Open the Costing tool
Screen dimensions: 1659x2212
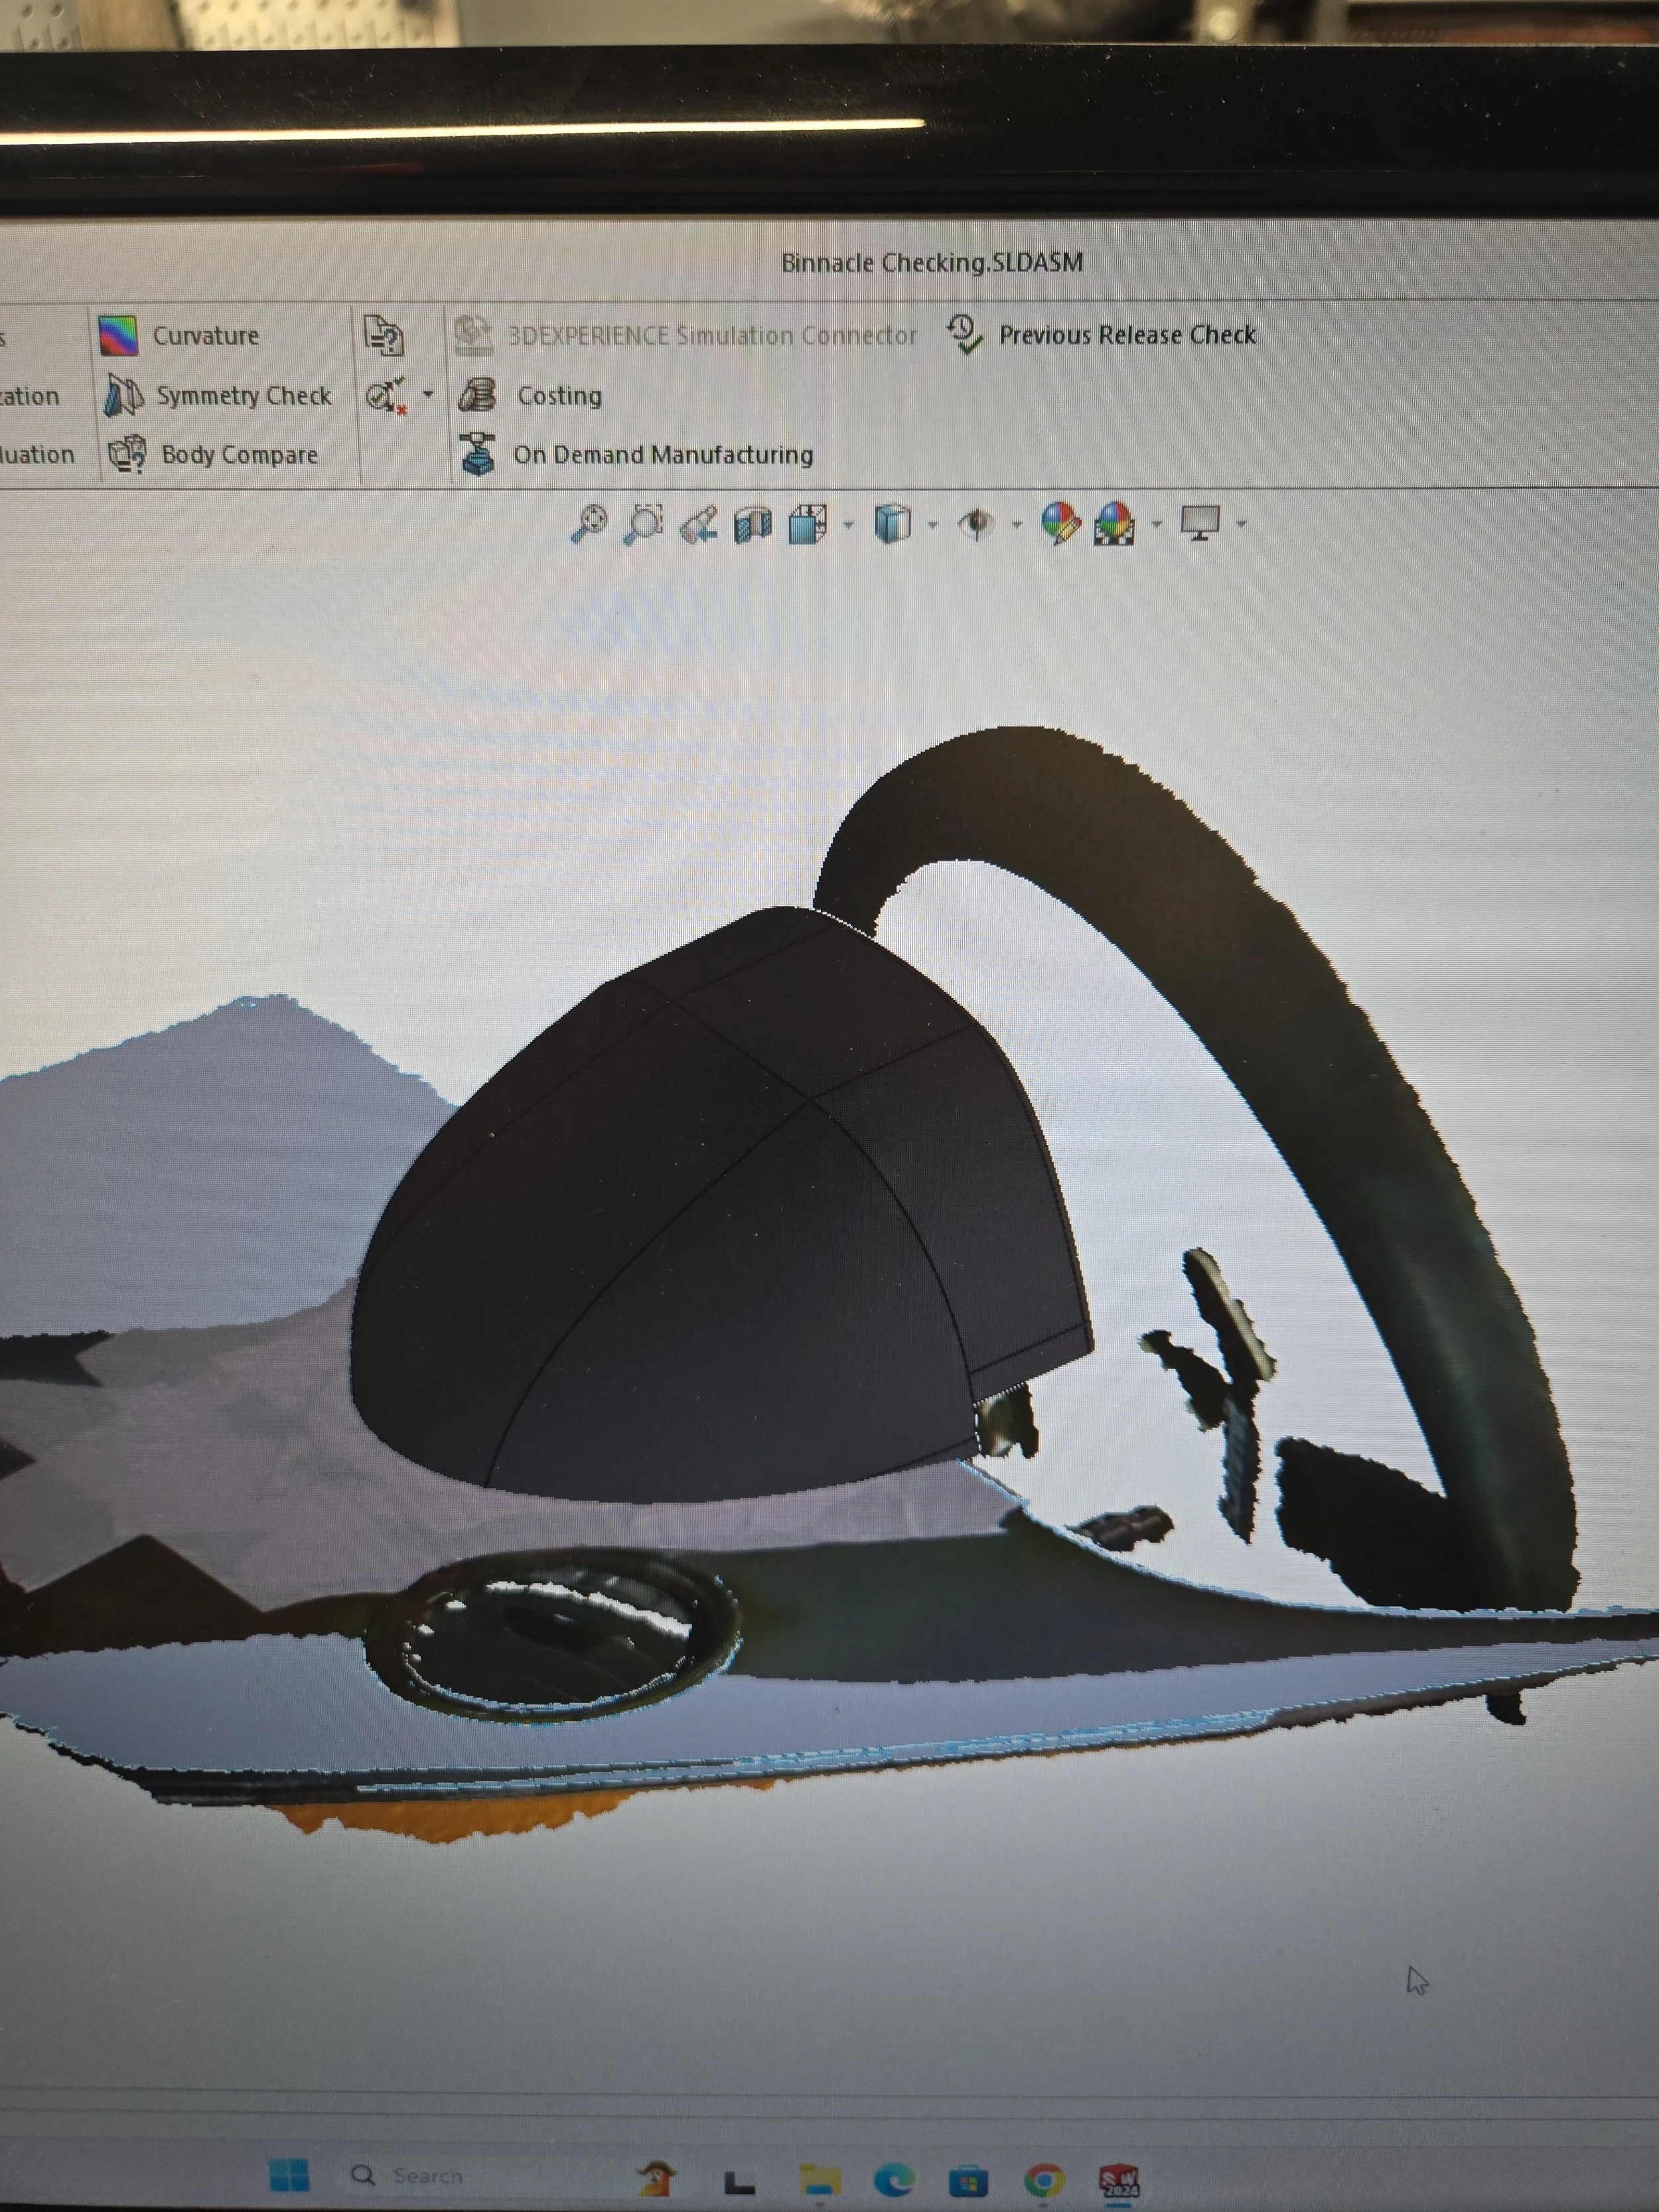[480, 396]
